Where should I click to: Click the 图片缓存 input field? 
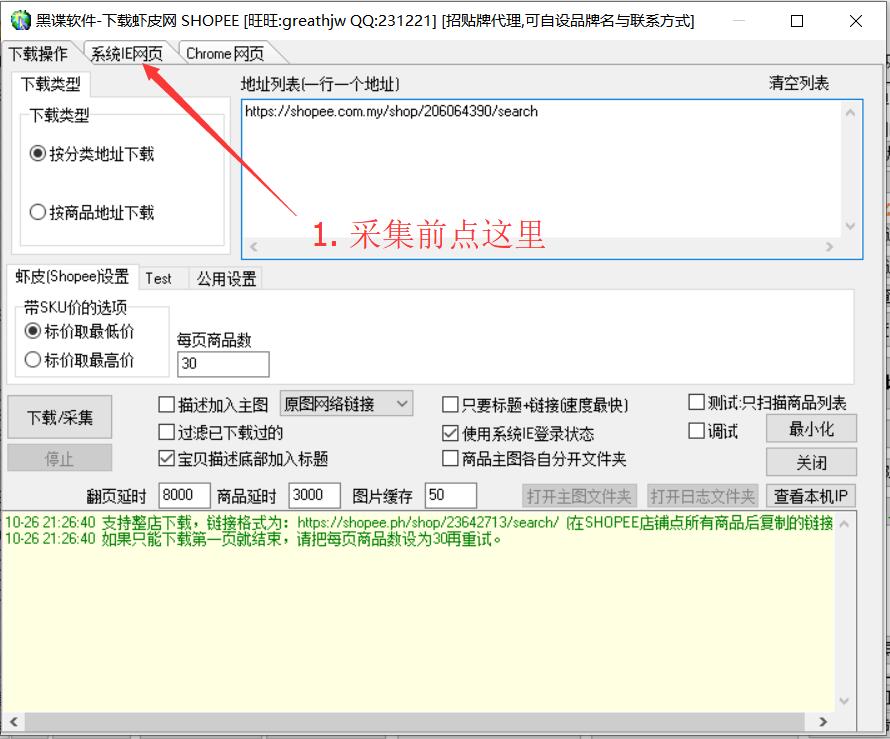point(451,496)
